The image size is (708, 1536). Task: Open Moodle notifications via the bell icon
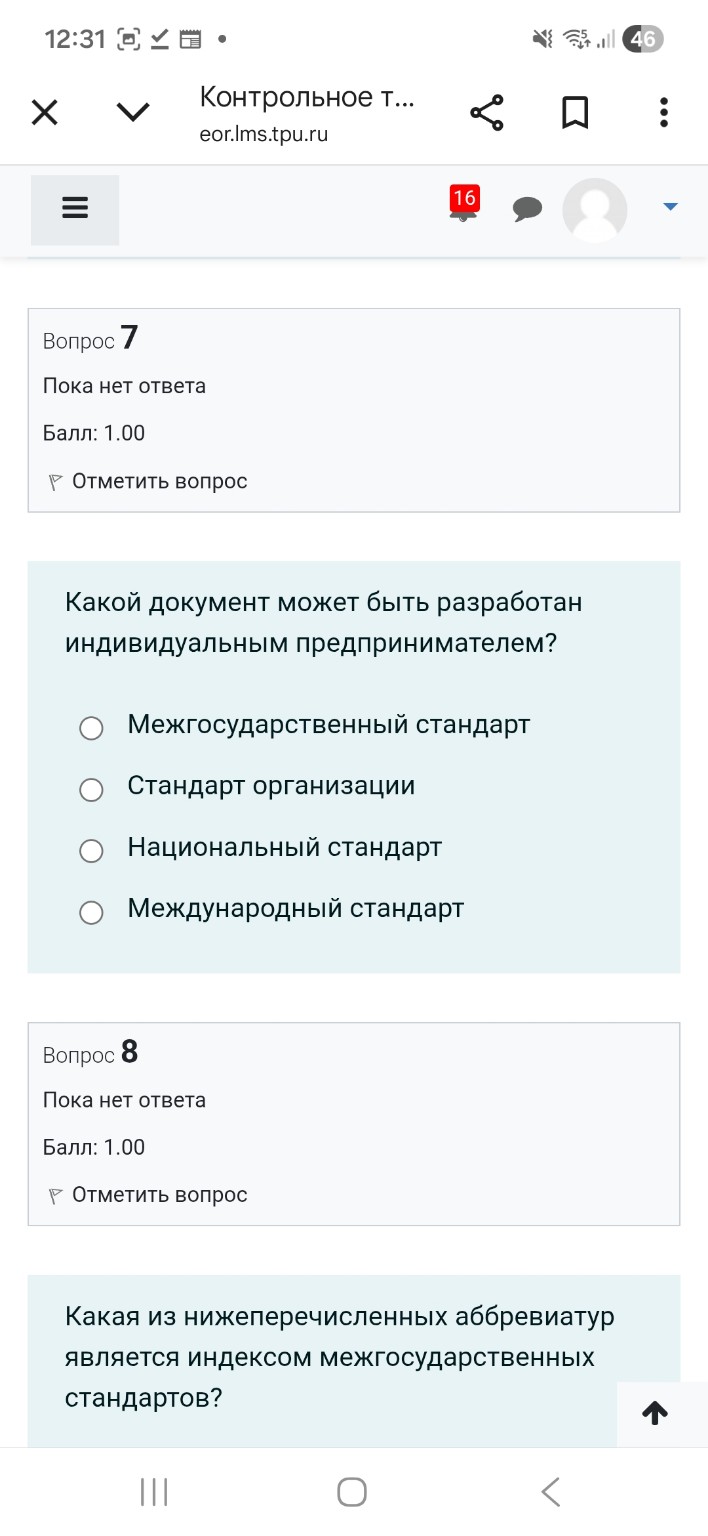461,210
